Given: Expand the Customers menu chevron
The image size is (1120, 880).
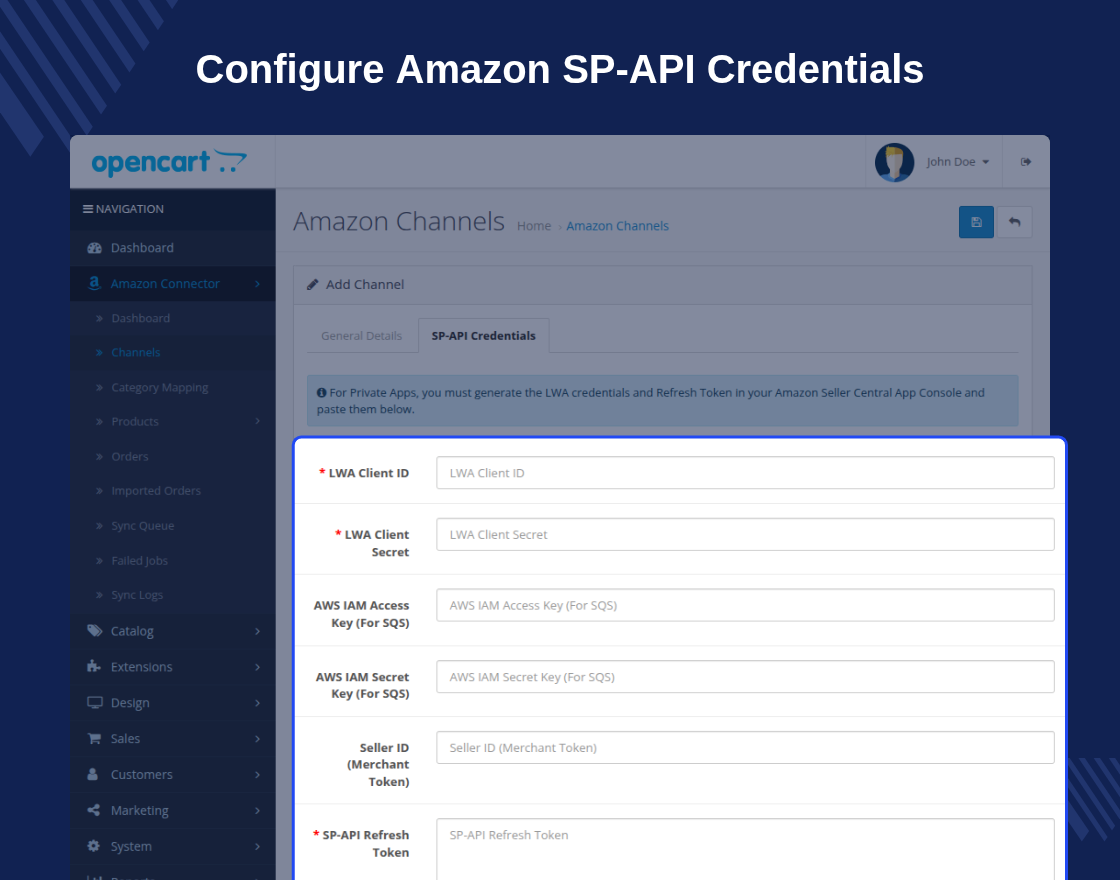Looking at the screenshot, I should coord(257,774).
